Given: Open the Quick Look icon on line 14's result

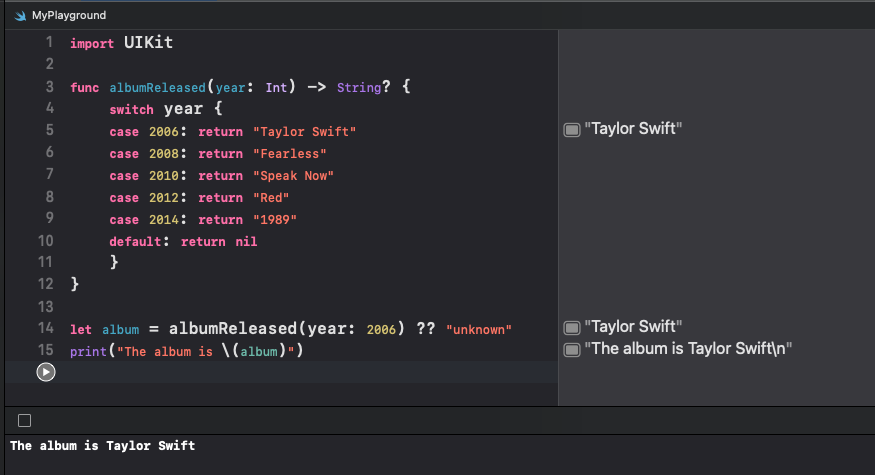Looking at the screenshot, I should pos(572,328).
